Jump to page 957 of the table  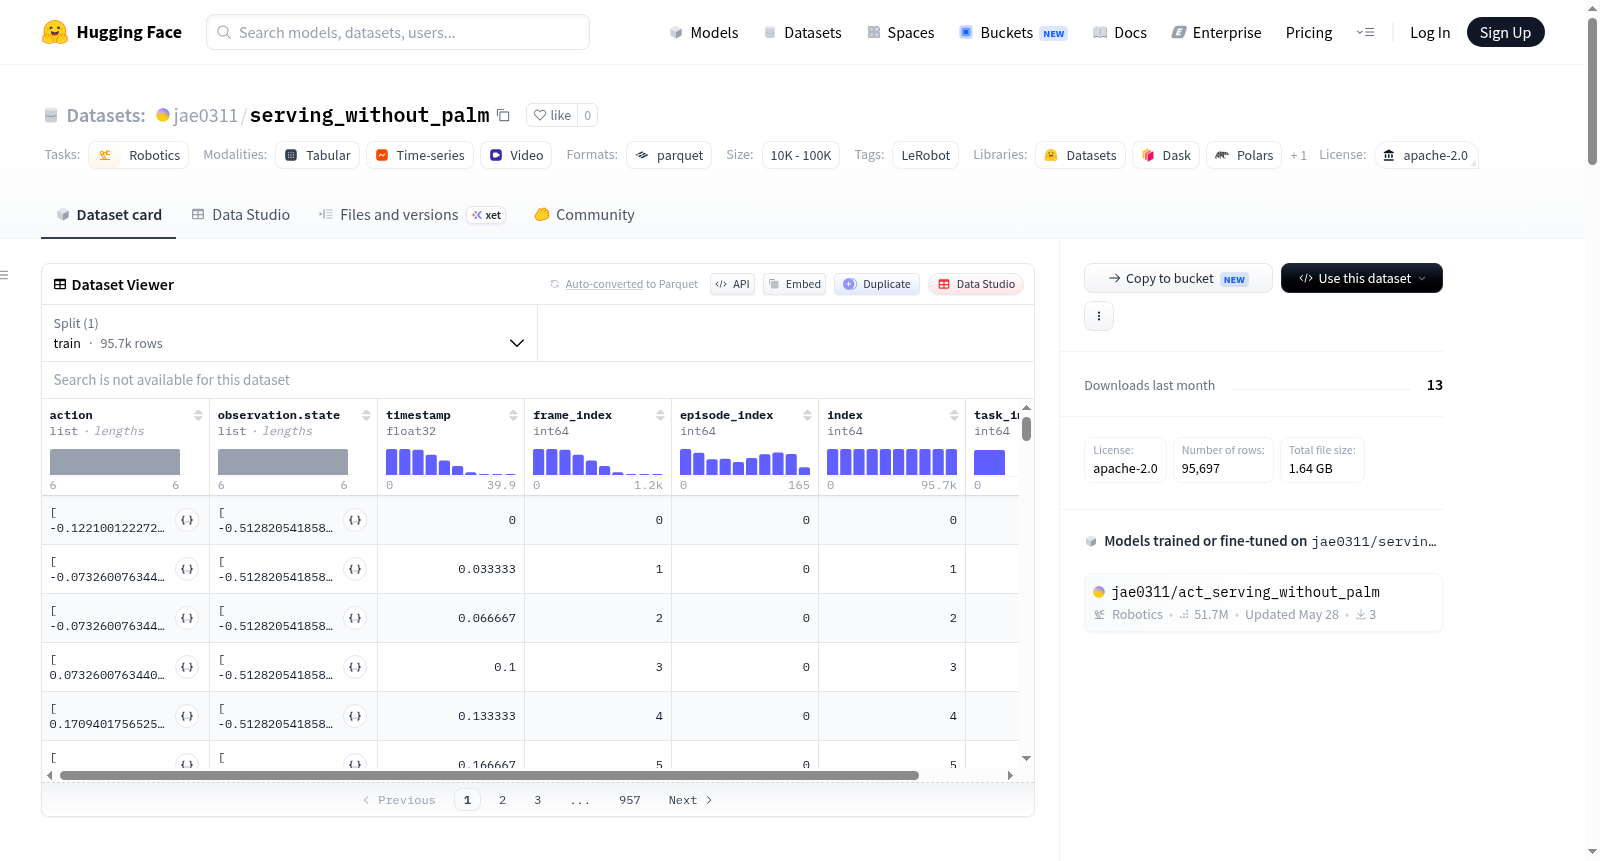629,800
